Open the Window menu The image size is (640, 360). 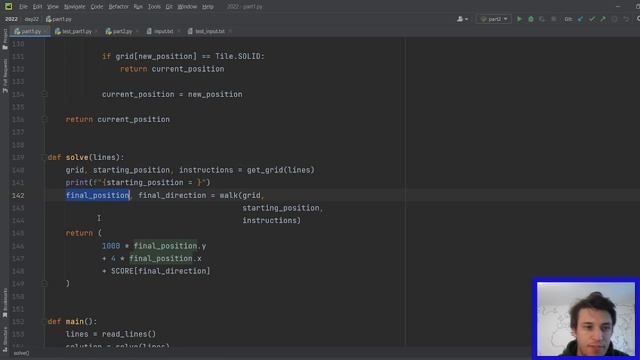click(187, 7)
